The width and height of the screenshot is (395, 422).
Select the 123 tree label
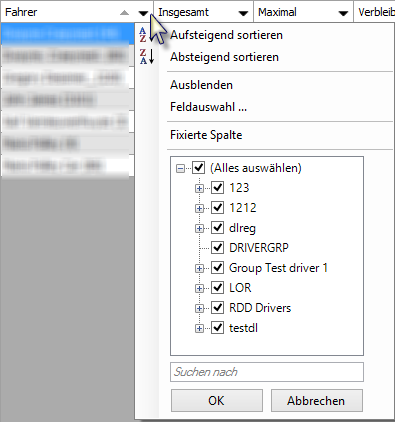[239, 188]
